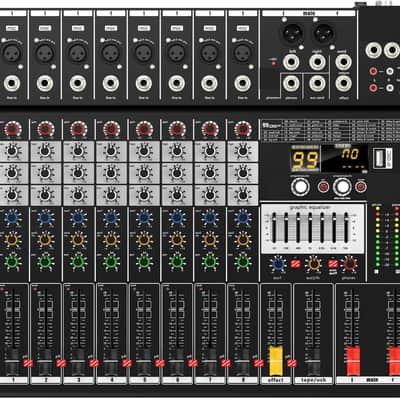Image resolution: width=400 pixels, height=400 pixels.
Task: Click the channel 2 red gain knob
Action: tap(46, 129)
